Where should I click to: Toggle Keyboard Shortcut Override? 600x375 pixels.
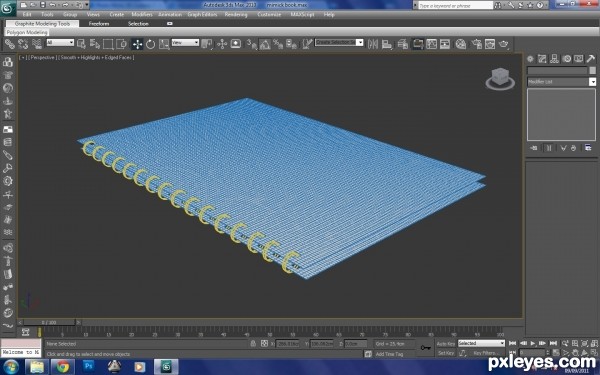tap(236, 44)
